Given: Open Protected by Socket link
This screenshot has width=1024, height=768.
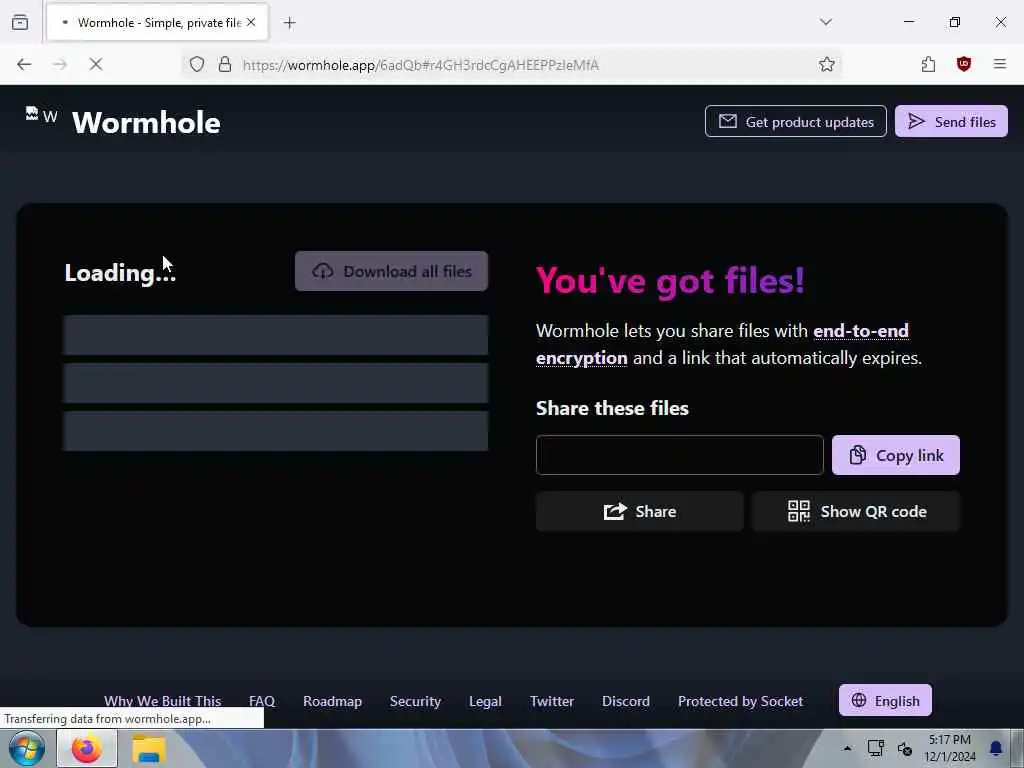Looking at the screenshot, I should point(741,701).
